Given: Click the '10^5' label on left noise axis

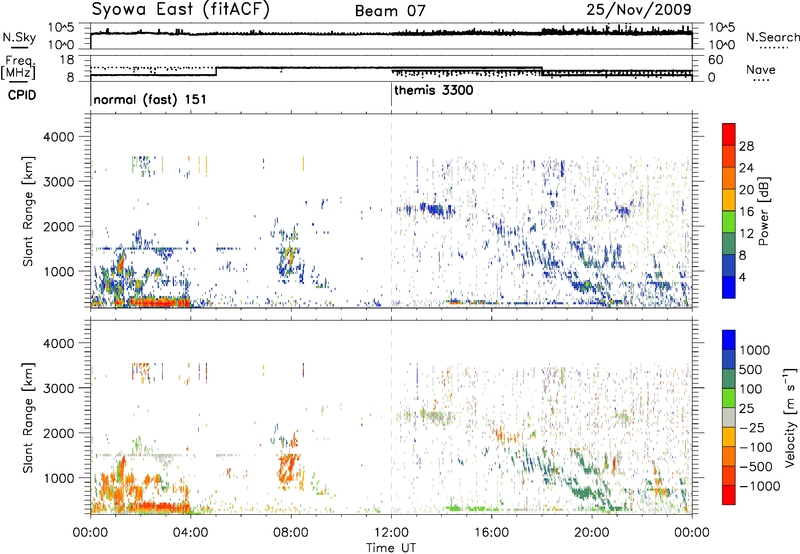Looking at the screenshot, I should pos(61,27).
